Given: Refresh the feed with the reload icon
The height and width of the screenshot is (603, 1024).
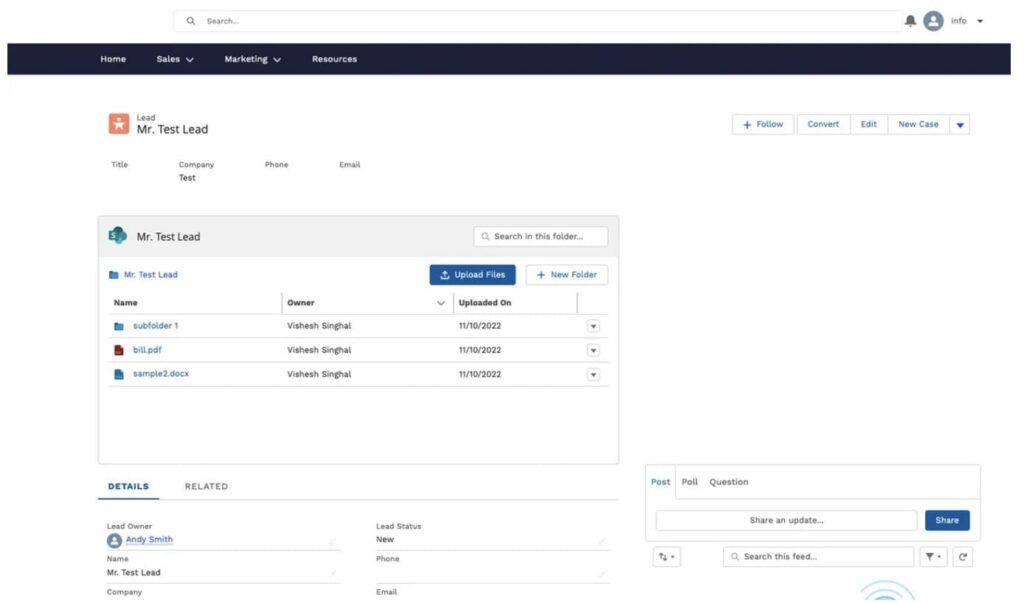Looking at the screenshot, I should point(962,557).
